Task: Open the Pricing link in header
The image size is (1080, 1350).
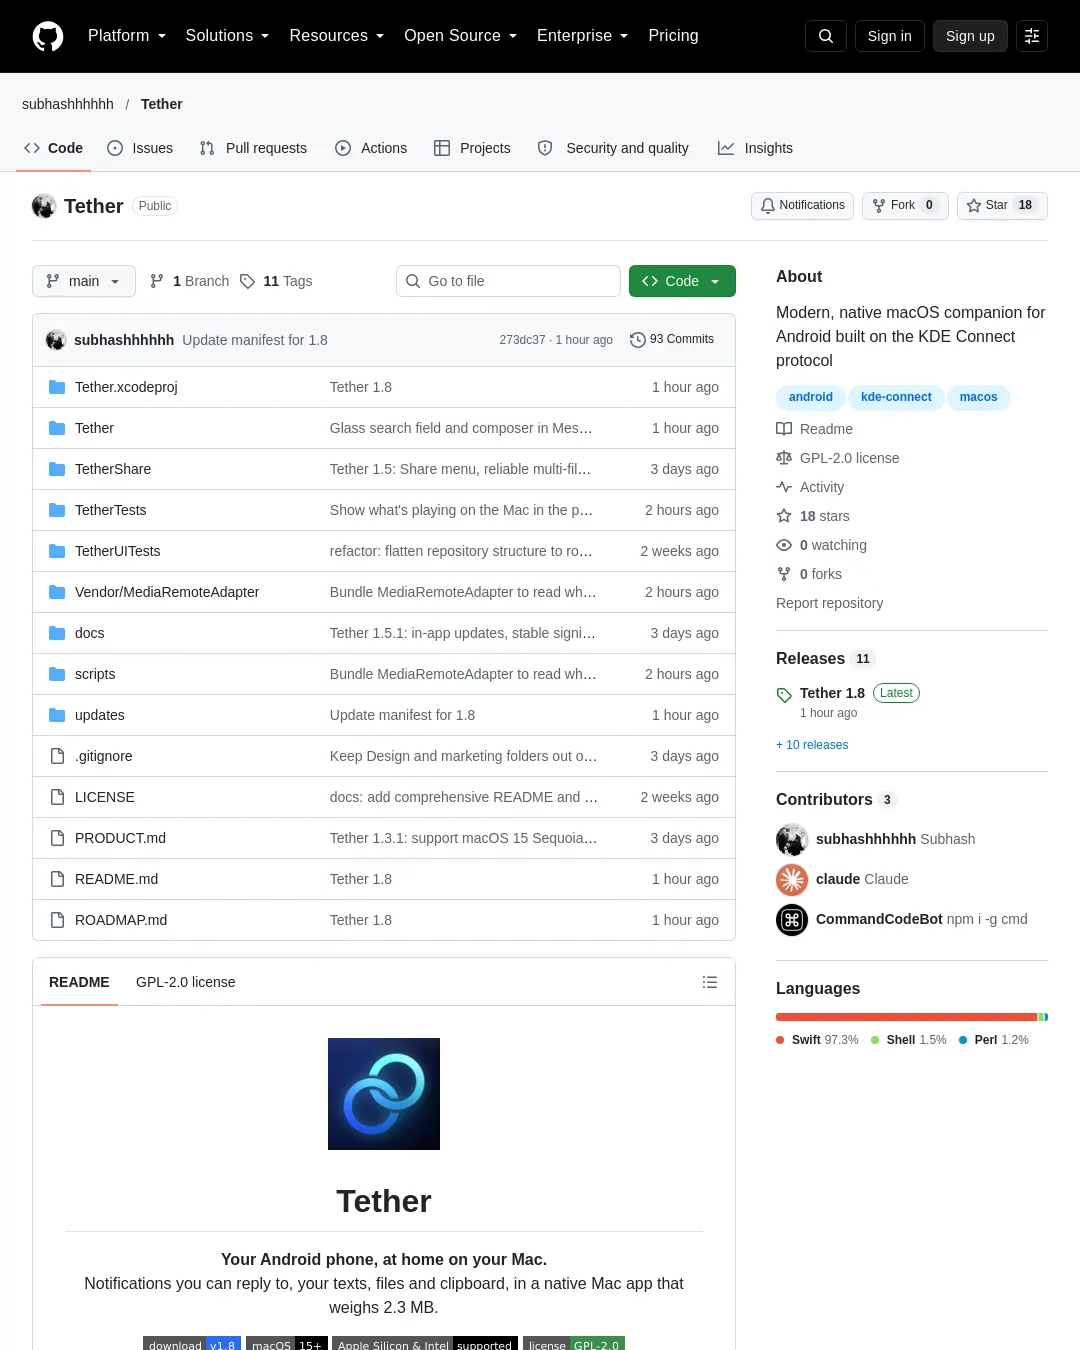Action: click(673, 36)
